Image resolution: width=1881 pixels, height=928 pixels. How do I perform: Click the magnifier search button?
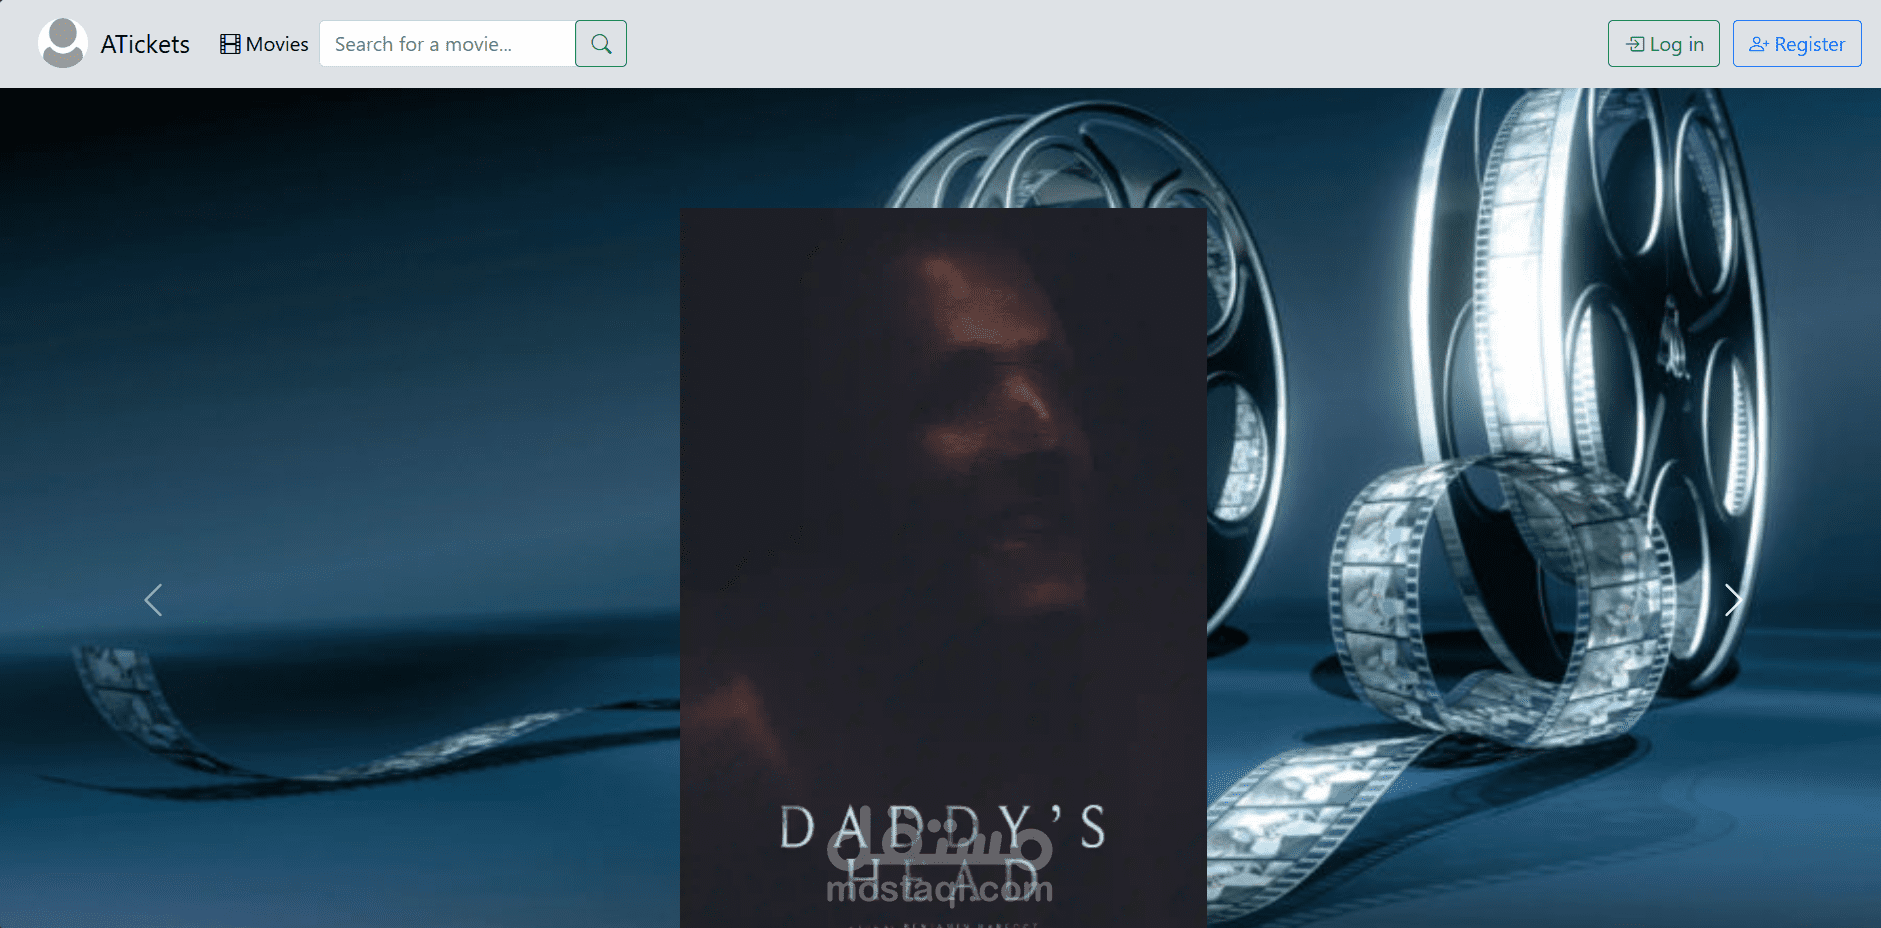[601, 44]
